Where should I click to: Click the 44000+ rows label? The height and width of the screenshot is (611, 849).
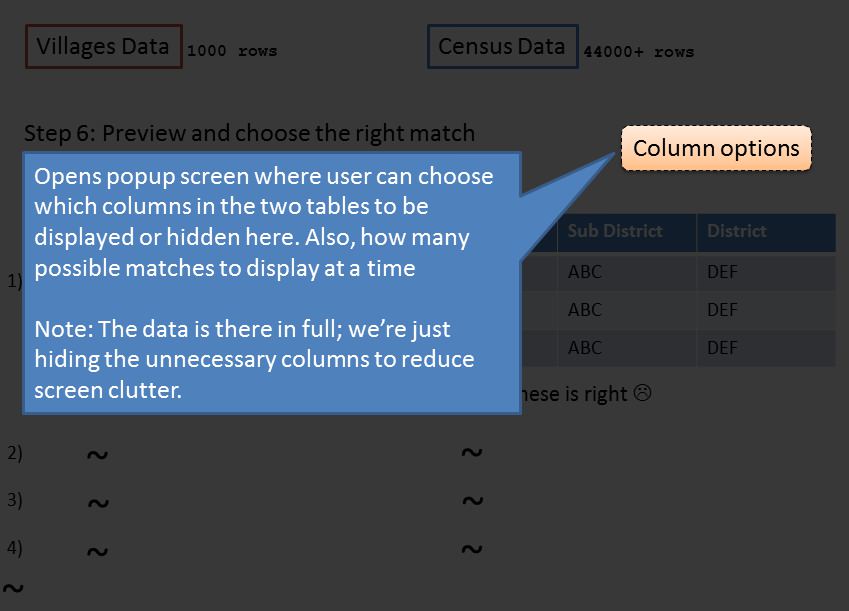[638, 52]
